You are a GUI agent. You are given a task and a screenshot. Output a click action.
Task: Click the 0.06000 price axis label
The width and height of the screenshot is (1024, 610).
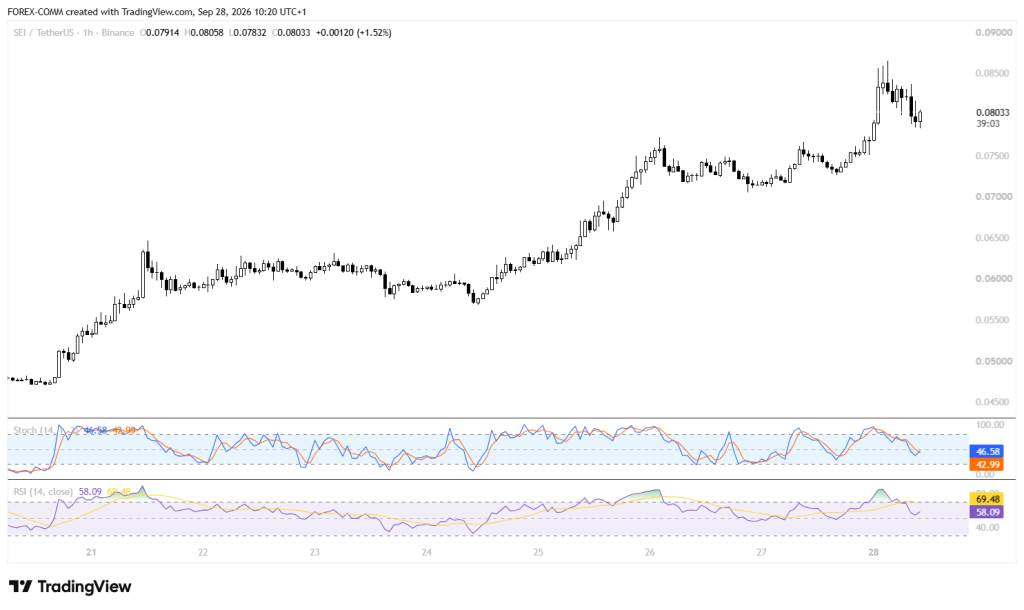click(x=993, y=279)
